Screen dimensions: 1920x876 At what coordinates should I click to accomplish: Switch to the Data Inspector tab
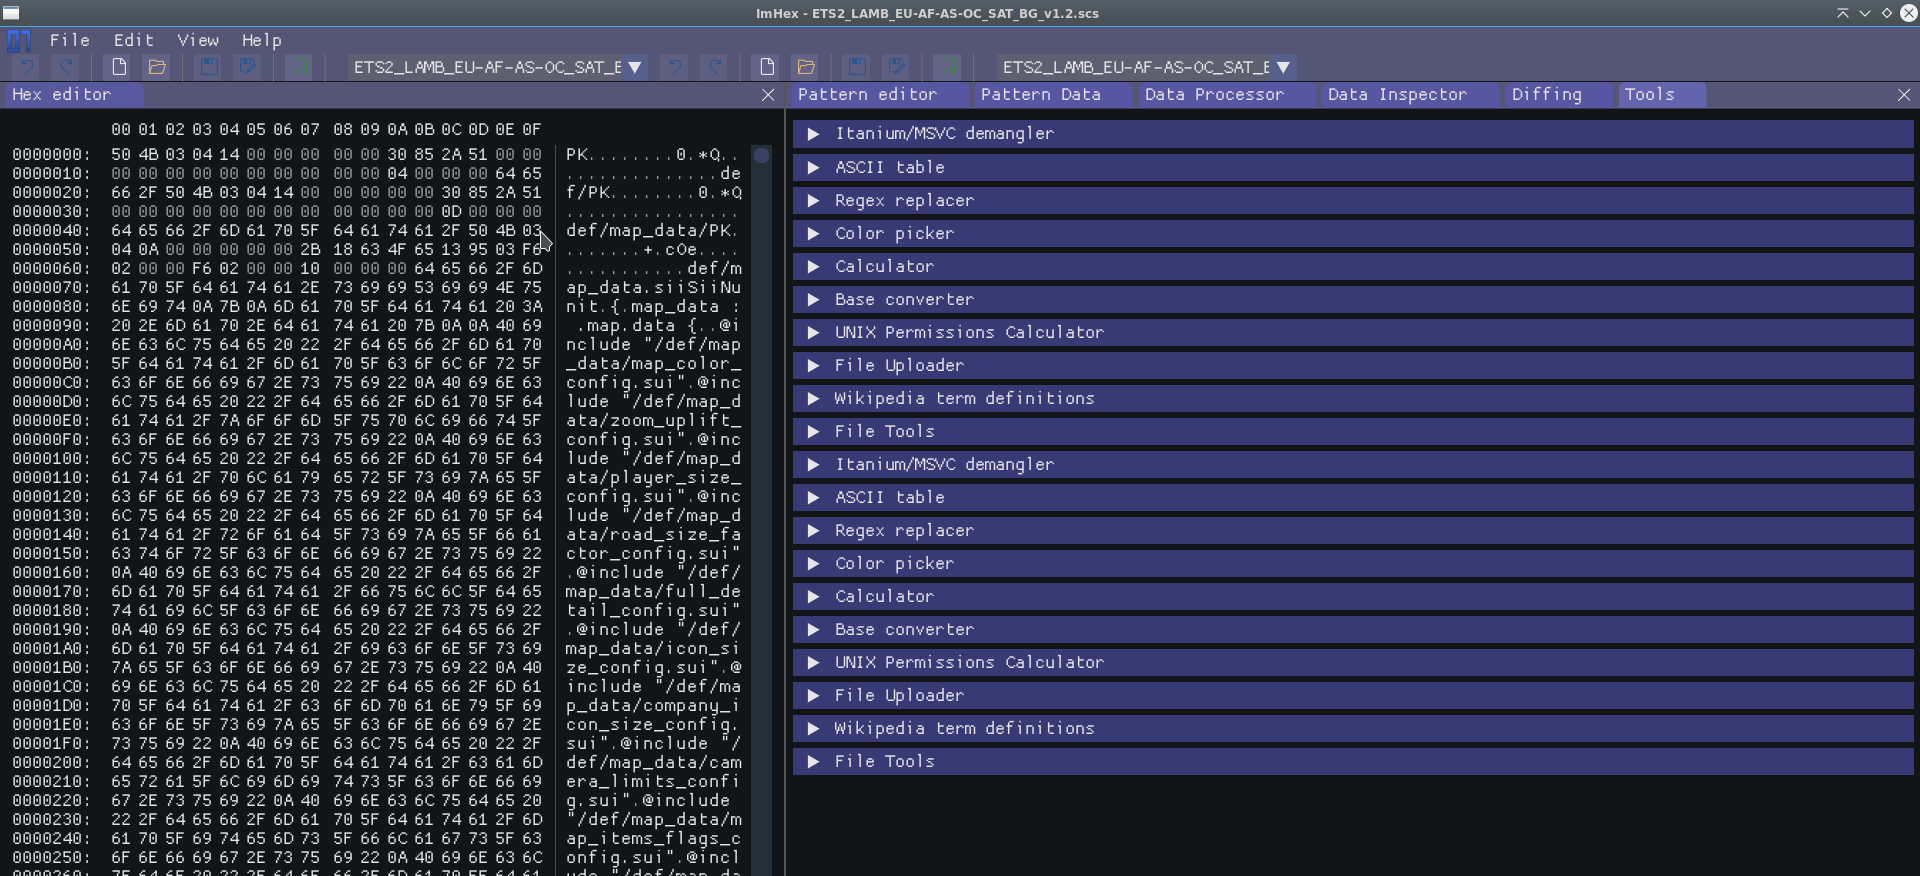pyautogui.click(x=1409, y=95)
